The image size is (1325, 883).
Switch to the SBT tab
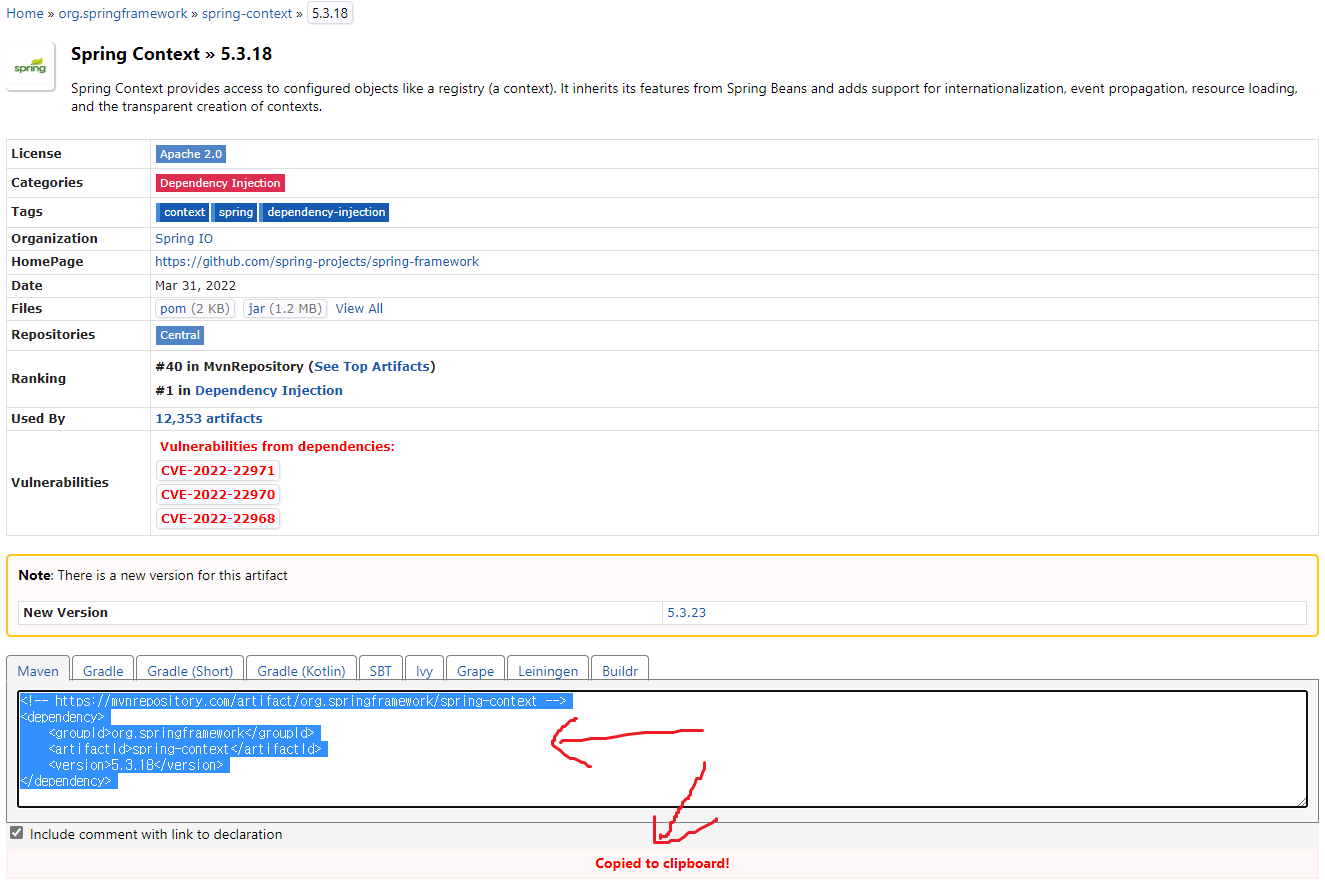pyautogui.click(x=381, y=671)
